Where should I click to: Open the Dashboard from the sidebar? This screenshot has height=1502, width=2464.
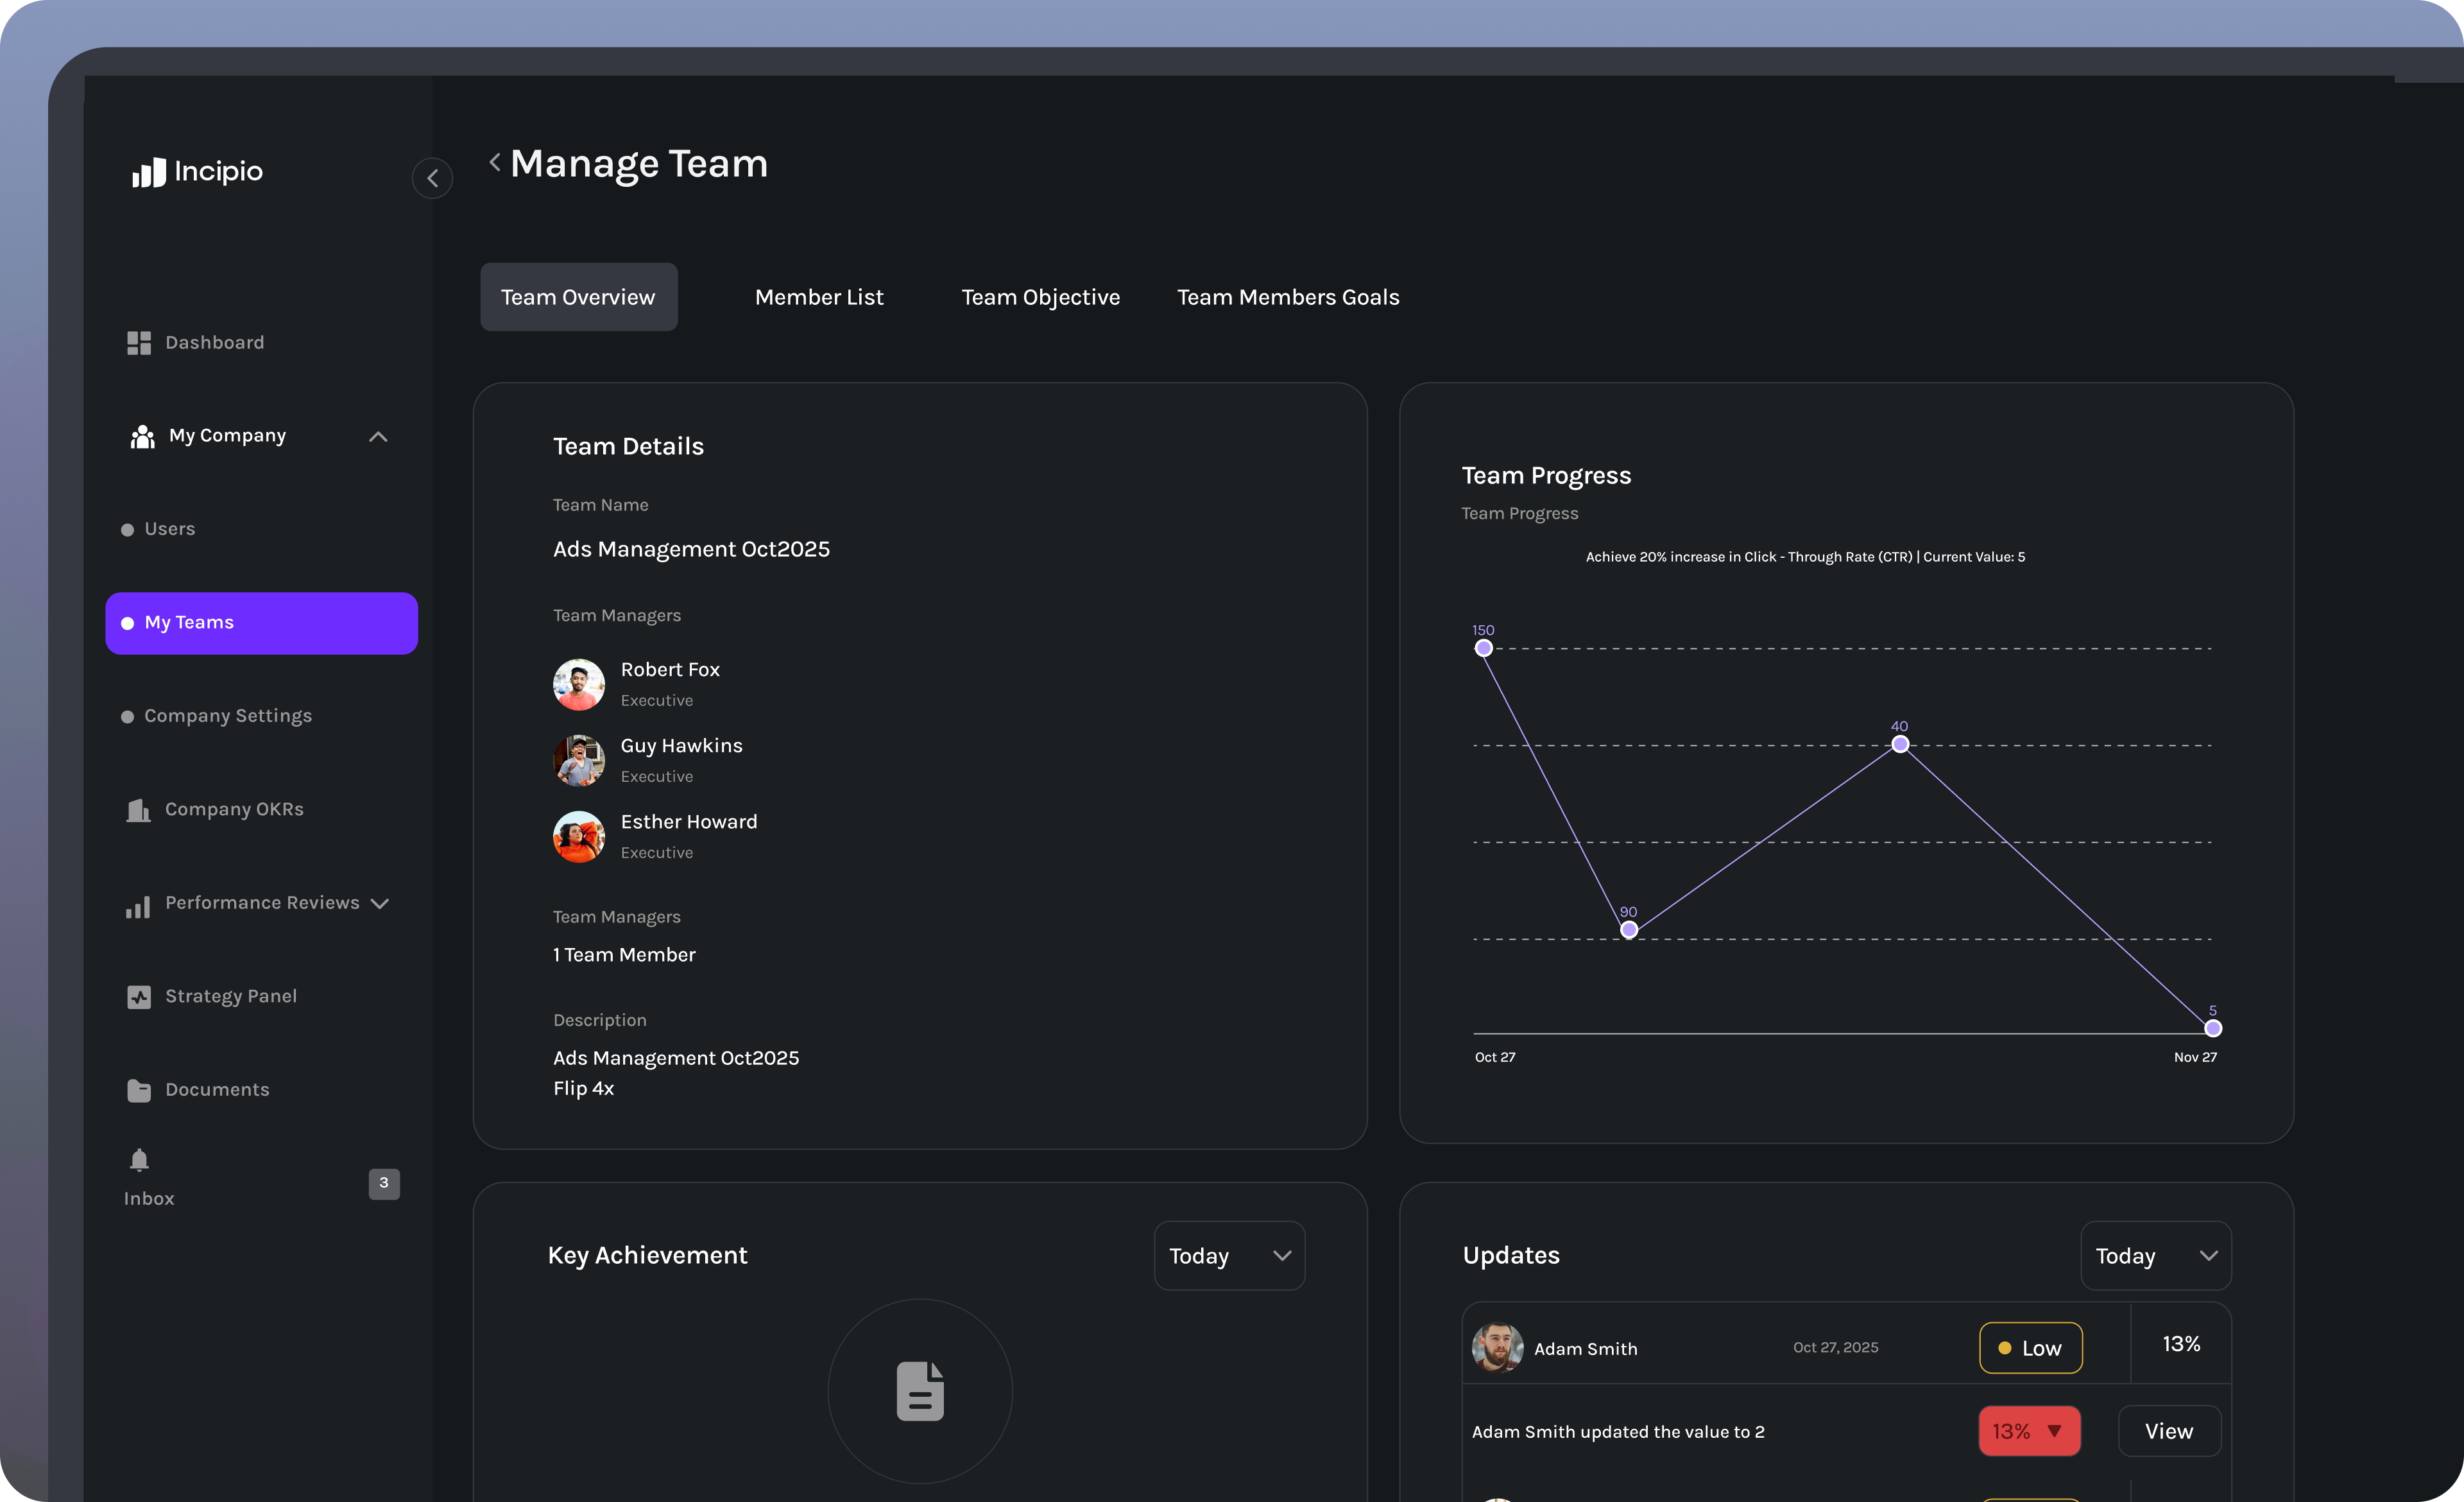pos(214,342)
